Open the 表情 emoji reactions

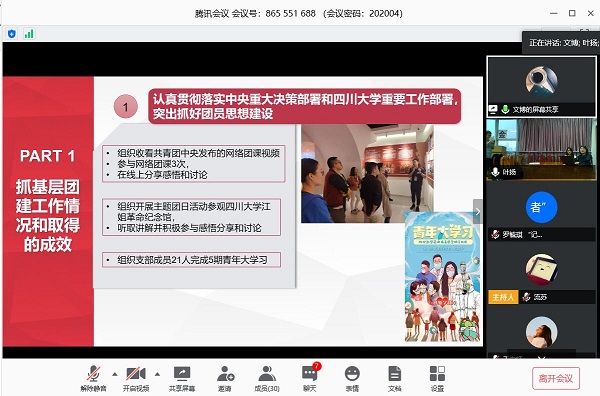tap(352, 373)
